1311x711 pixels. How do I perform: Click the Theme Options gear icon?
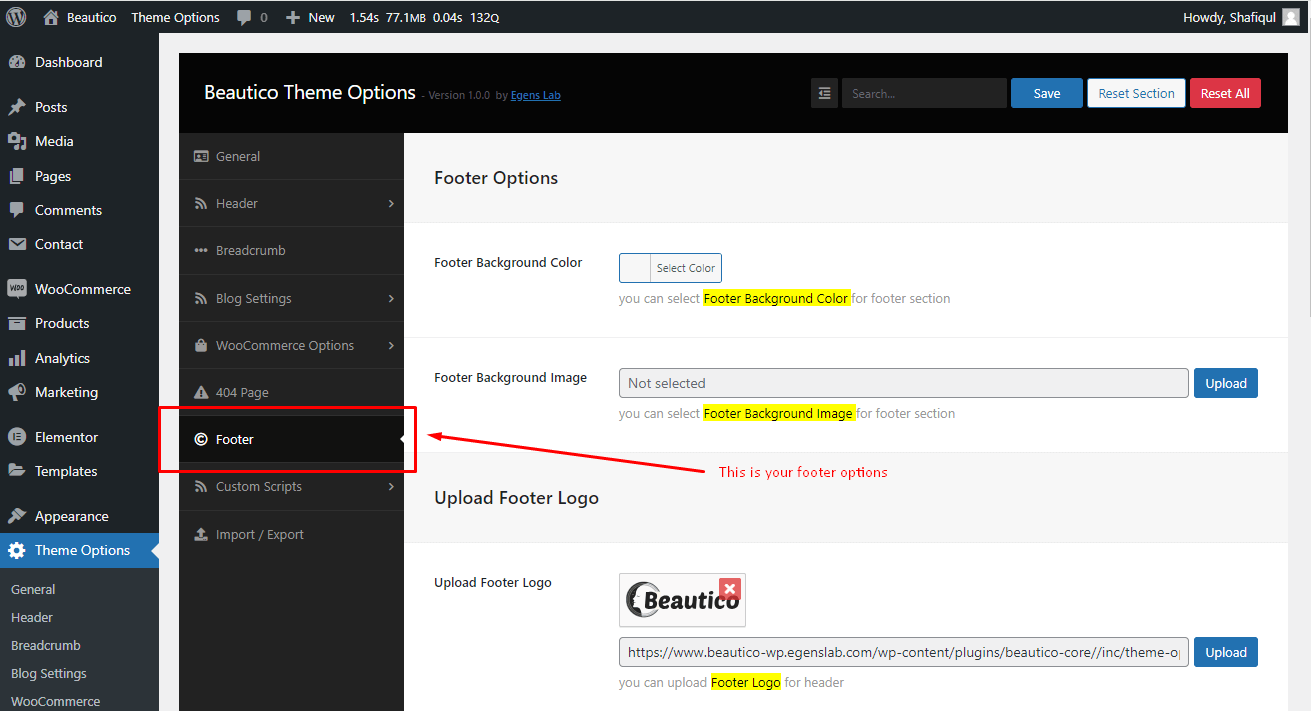pyautogui.click(x=17, y=550)
